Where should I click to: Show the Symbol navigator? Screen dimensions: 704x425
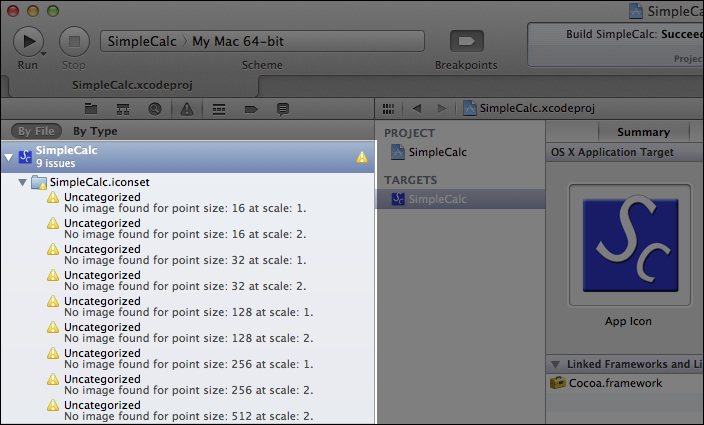point(123,109)
